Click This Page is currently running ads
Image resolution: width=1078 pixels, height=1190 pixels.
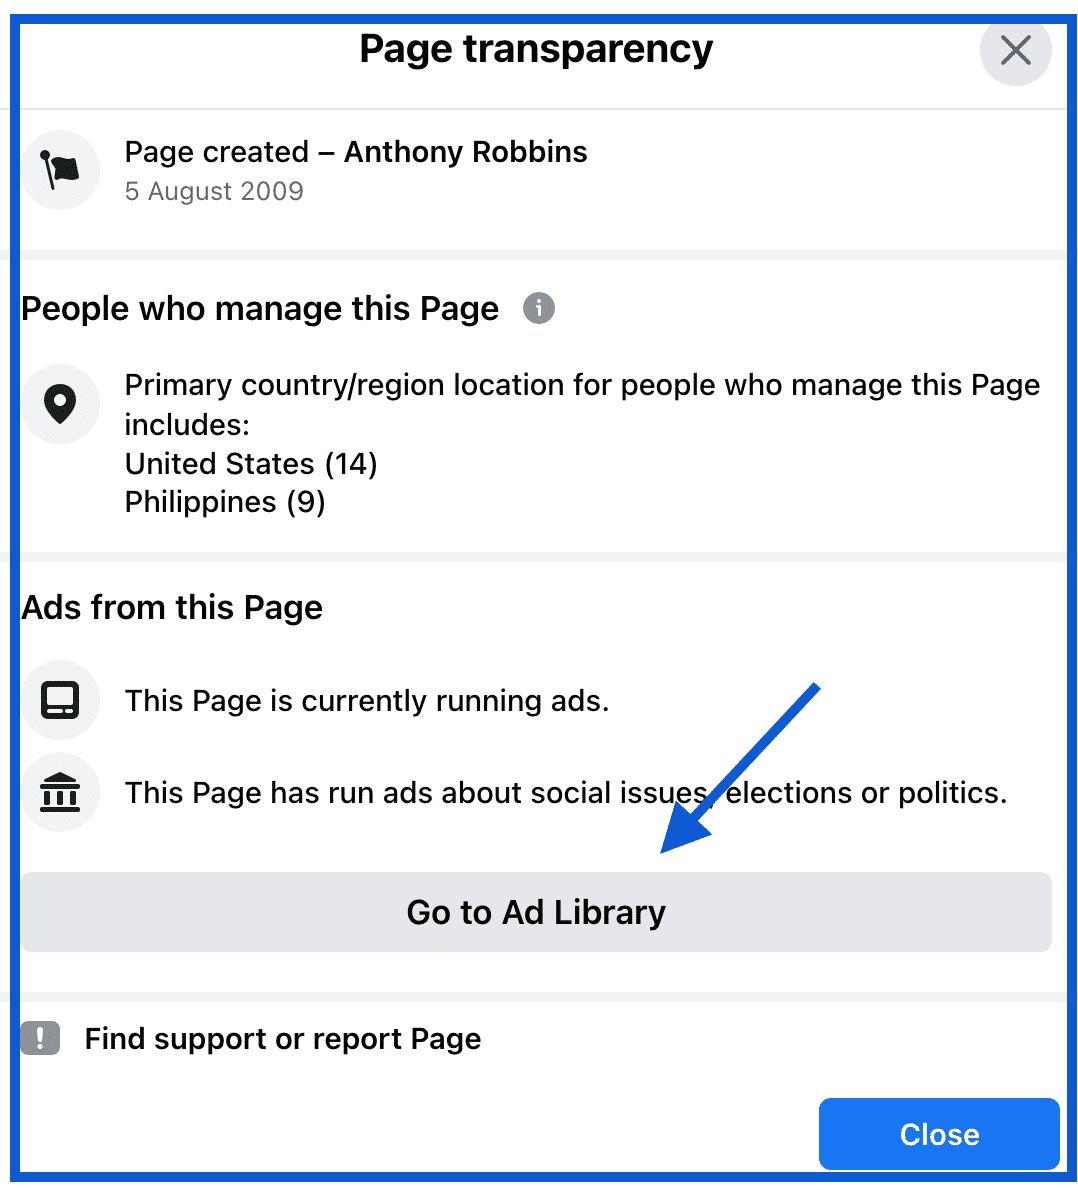(x=367, y=700)
